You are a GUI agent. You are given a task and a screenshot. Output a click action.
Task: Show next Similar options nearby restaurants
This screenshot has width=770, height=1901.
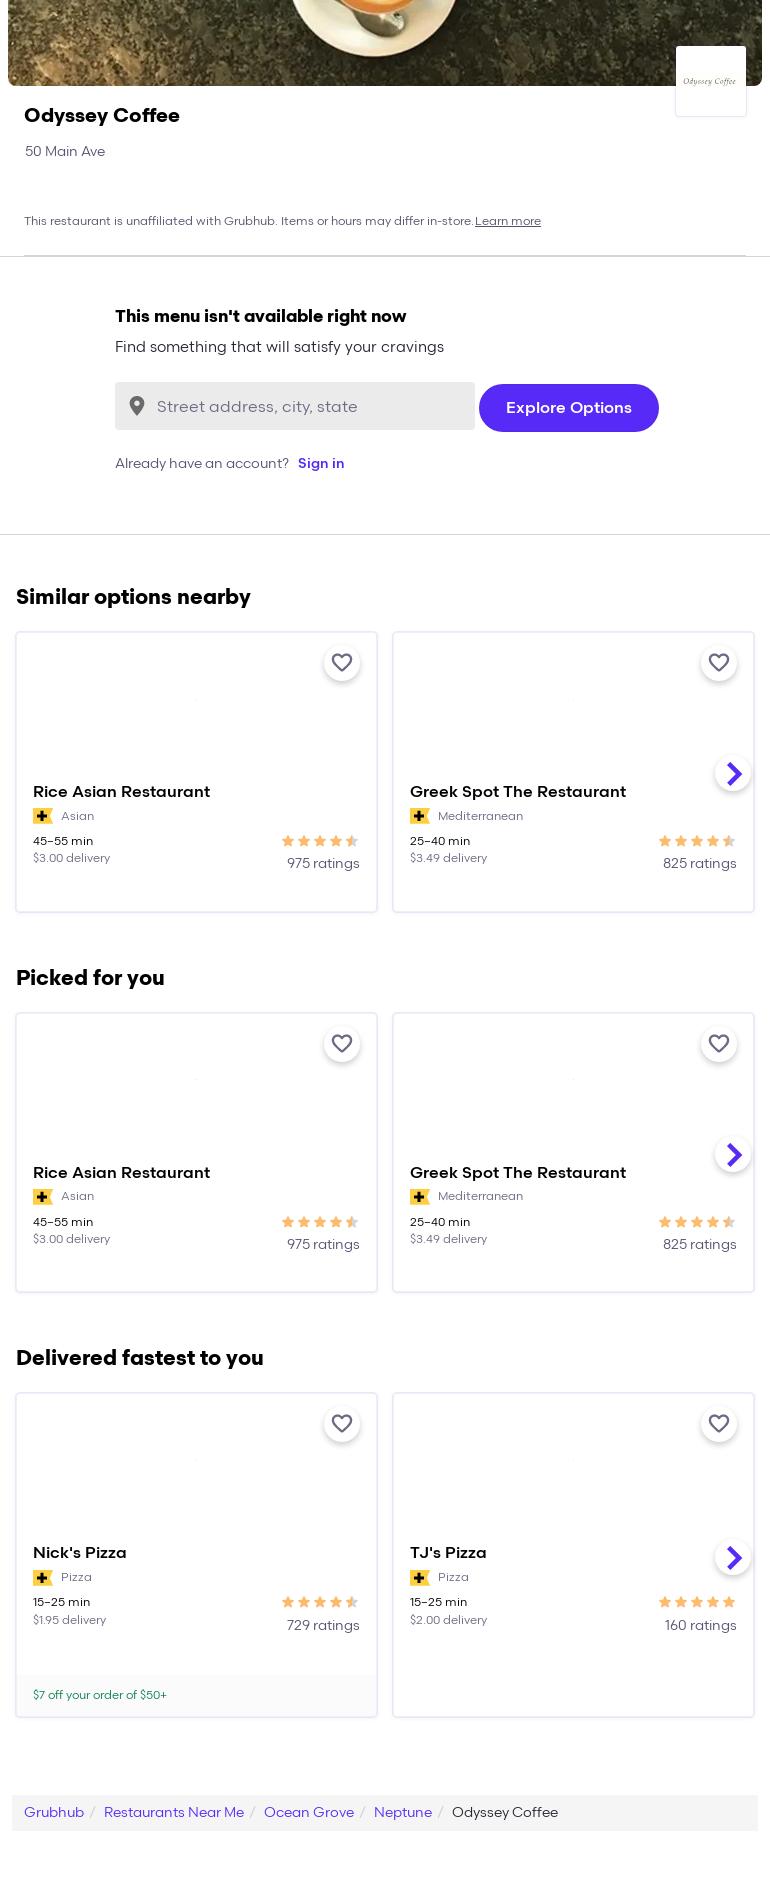click(733, 773)
